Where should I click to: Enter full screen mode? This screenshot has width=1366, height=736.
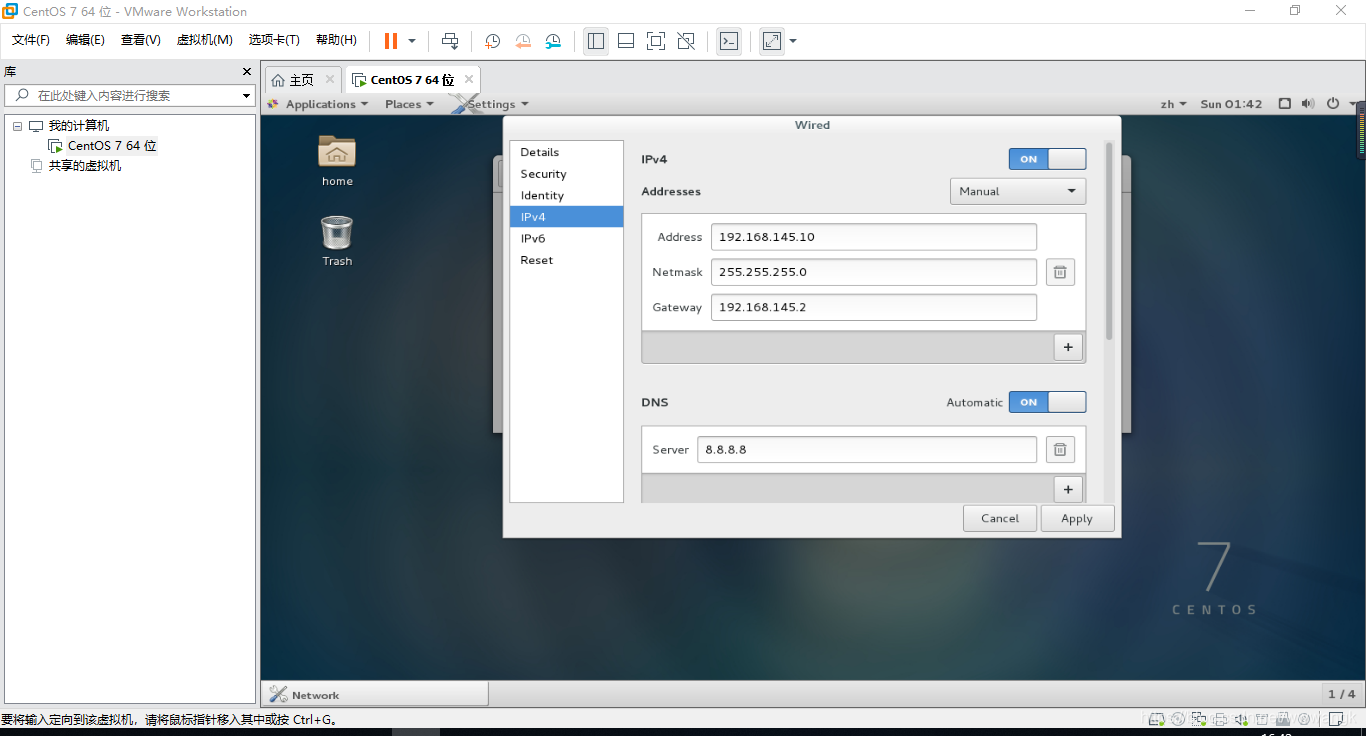[656, 41]
